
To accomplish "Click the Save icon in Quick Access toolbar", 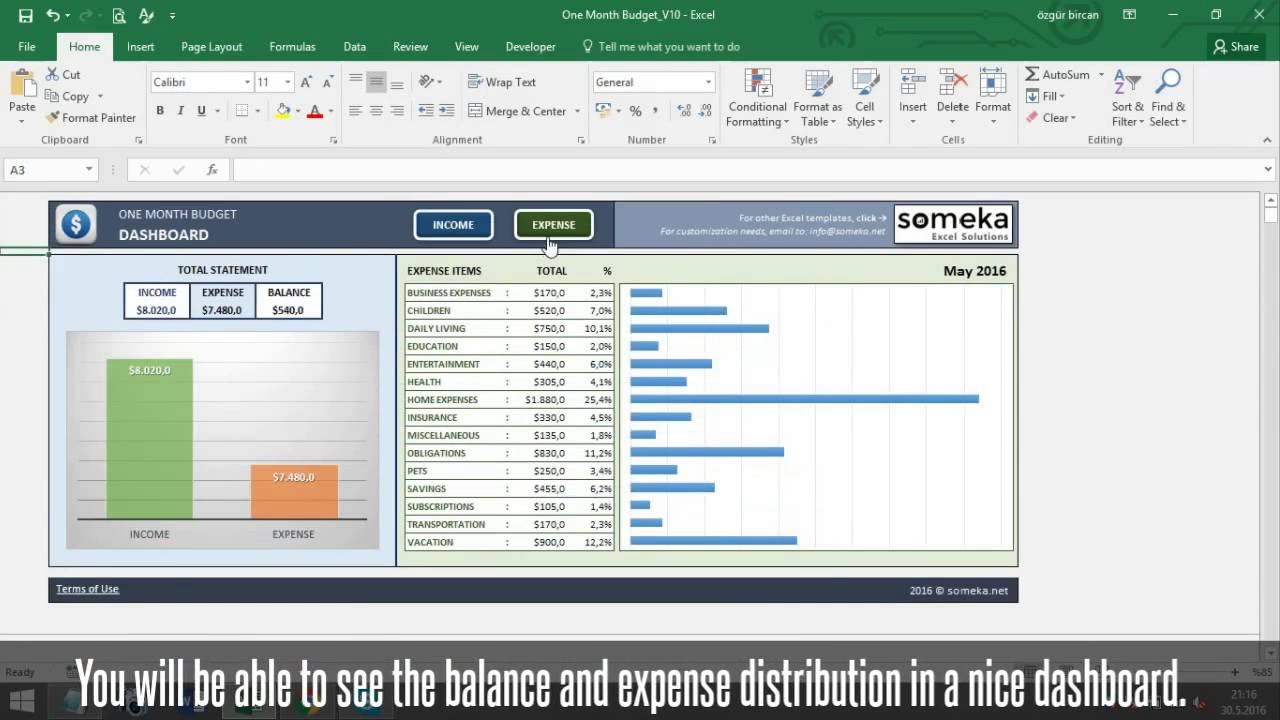I will click(x=25, y=15).
